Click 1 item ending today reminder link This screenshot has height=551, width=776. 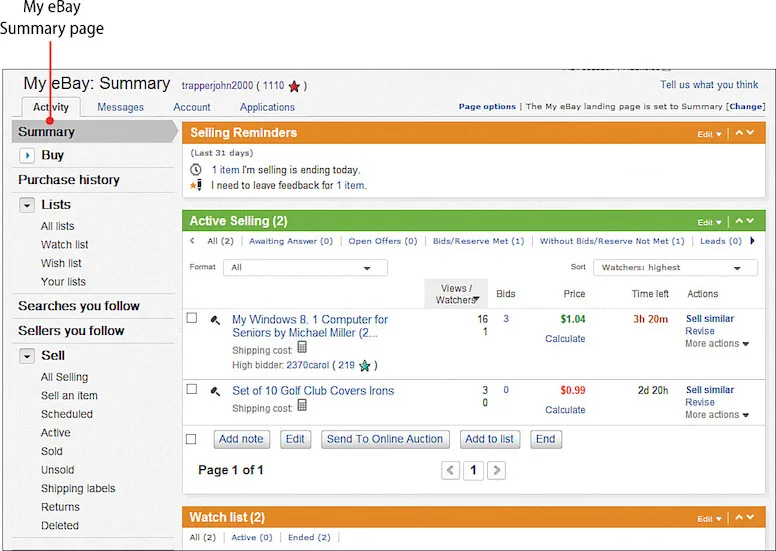tap(226, 170)
